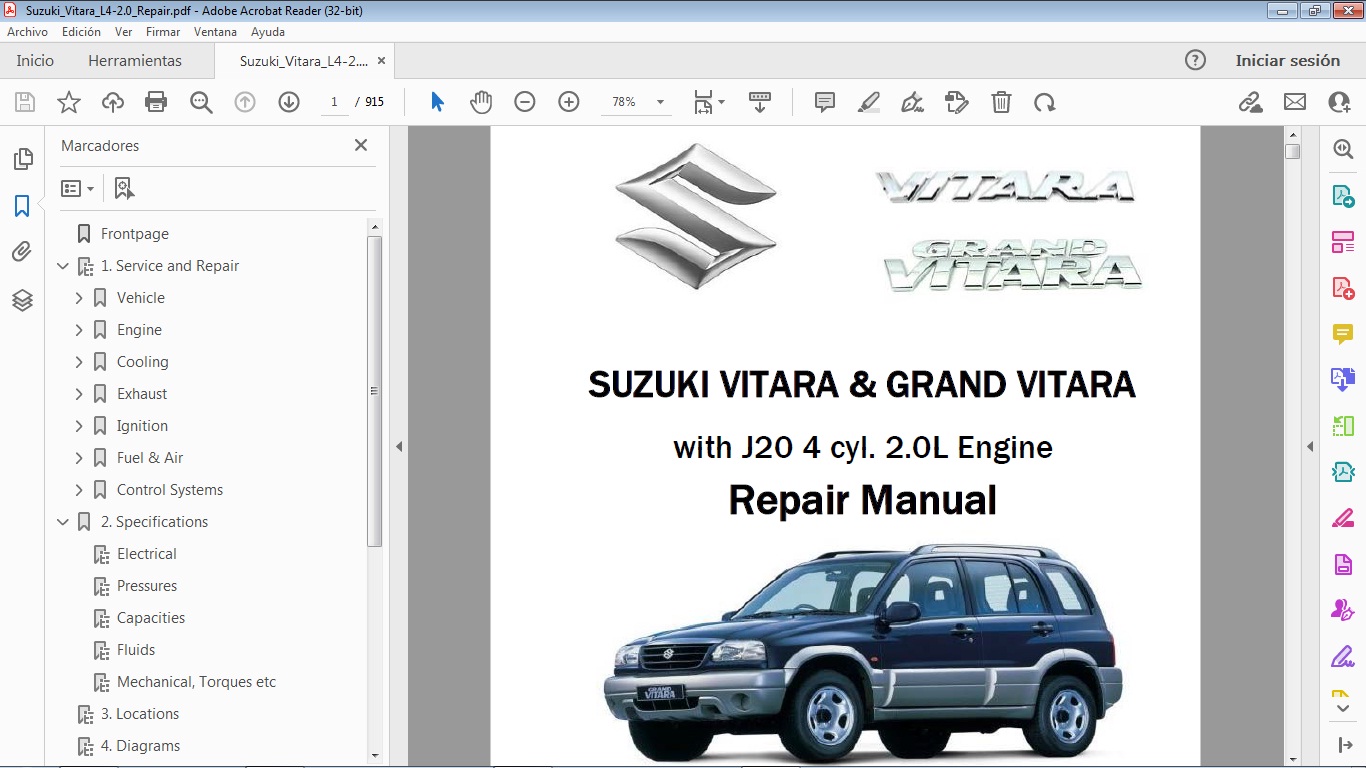Open the Electrical bookmark
The height and width of the screenshot is (768, 1366).
pyautogui.click(x=146, y=554)
